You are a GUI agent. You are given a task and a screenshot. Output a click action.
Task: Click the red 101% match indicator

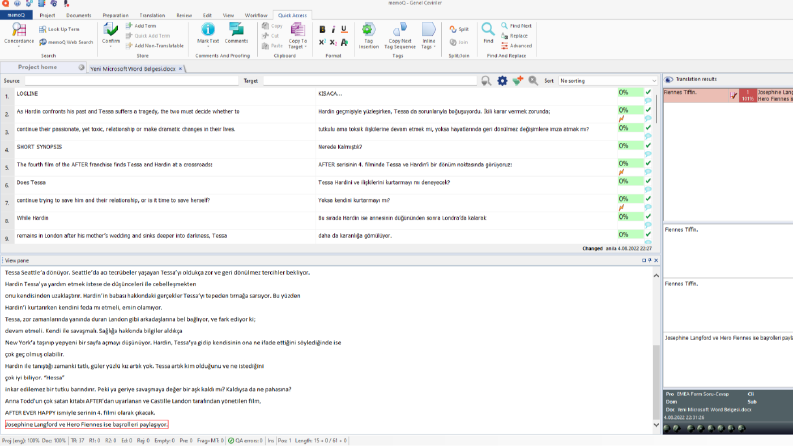tap(747, 96)
